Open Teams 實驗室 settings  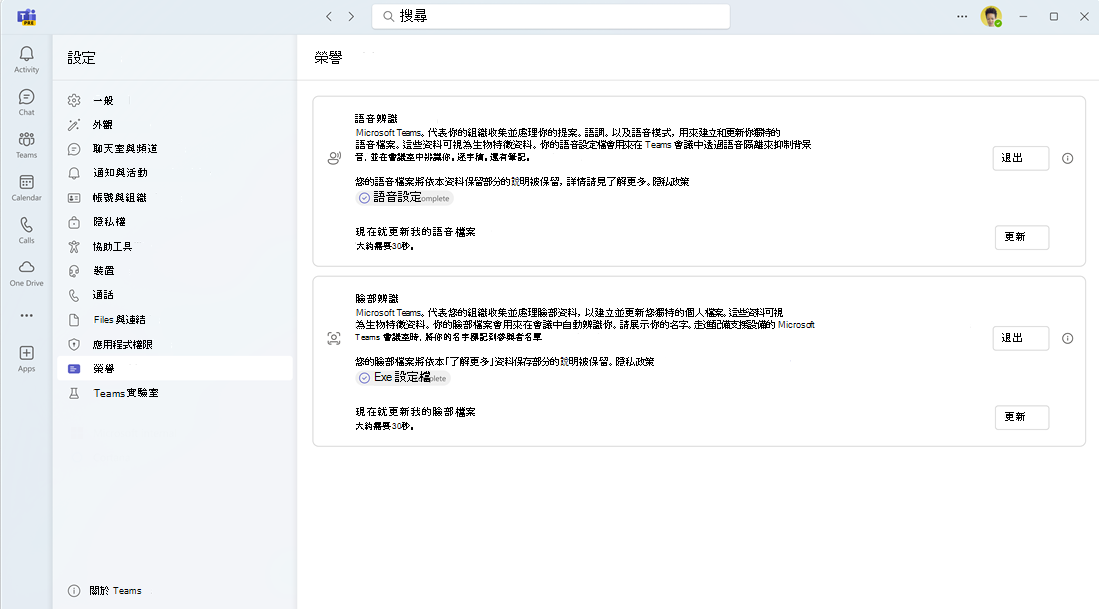point(175,393)
